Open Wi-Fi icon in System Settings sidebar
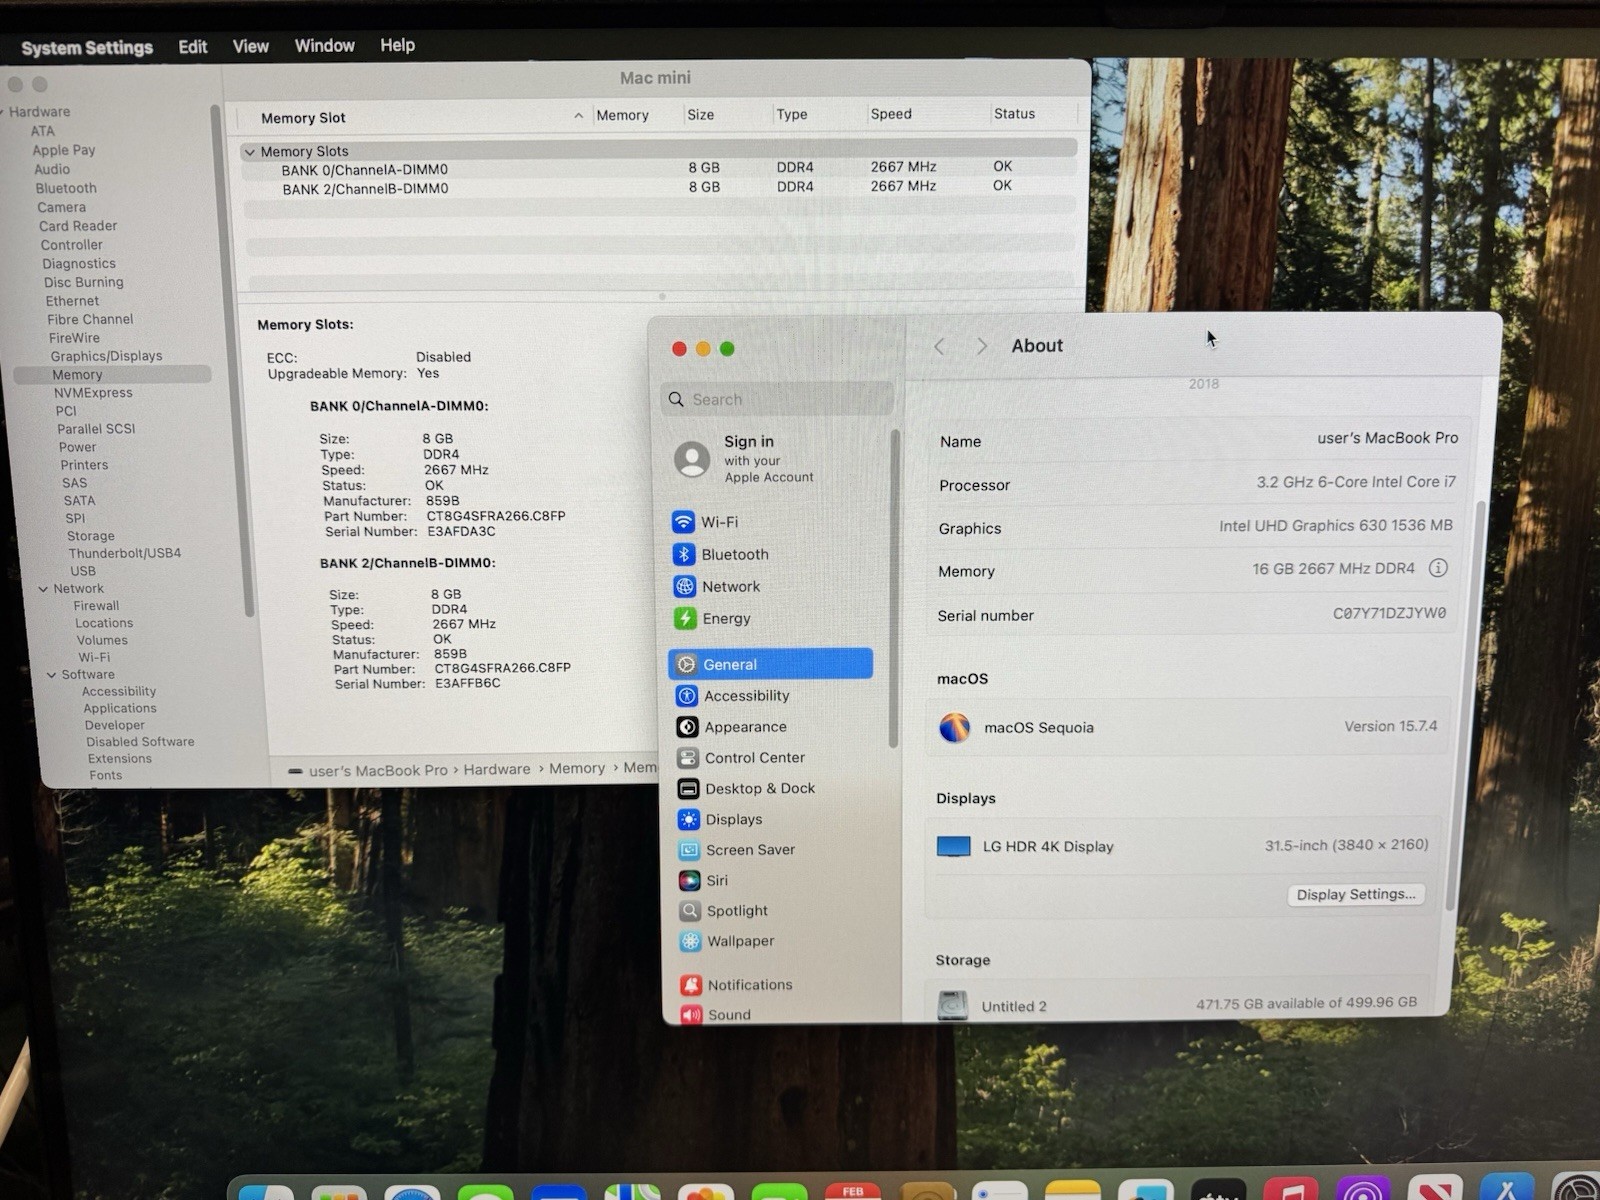Viewport: 1600px width, 1200px height. pos(683,522)
